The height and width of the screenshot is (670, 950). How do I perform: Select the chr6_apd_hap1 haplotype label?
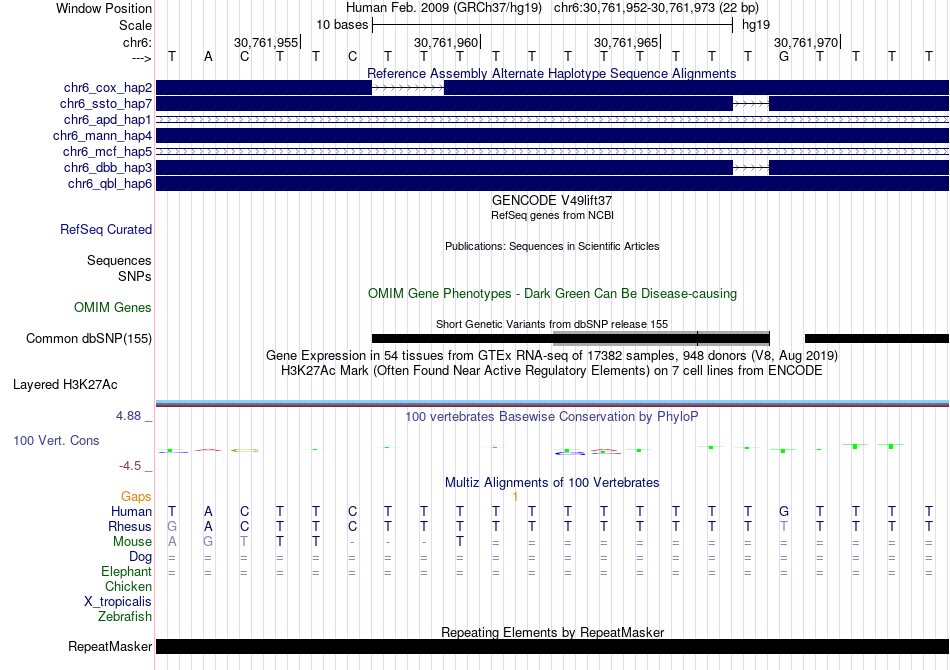click(108, 120)
